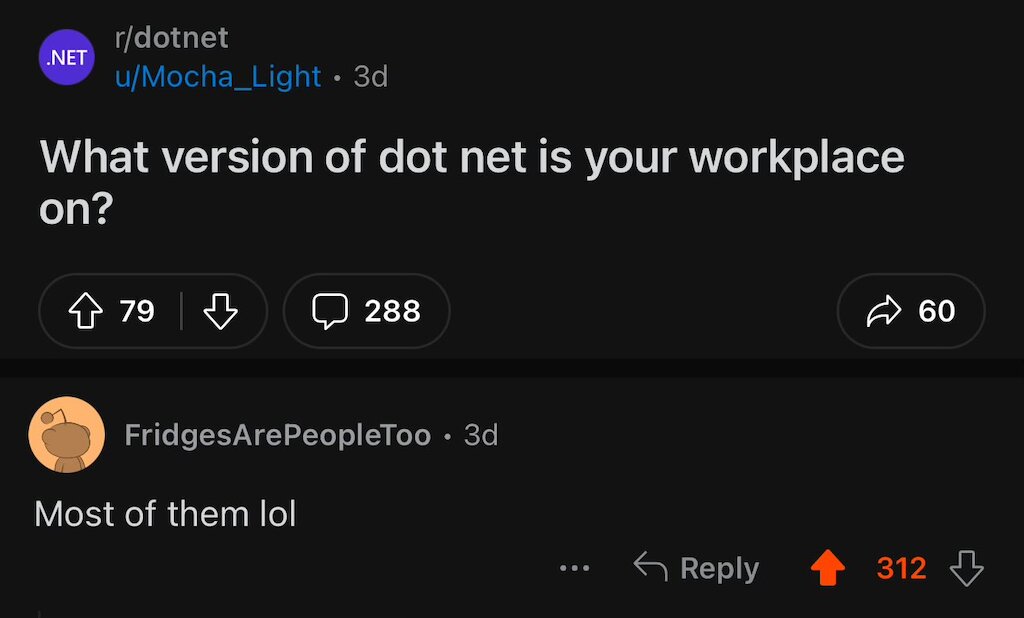This screenshot has width=1024, height=618.
Task: Click the .NET subreddit avatar icon
Action: [66, 58]
